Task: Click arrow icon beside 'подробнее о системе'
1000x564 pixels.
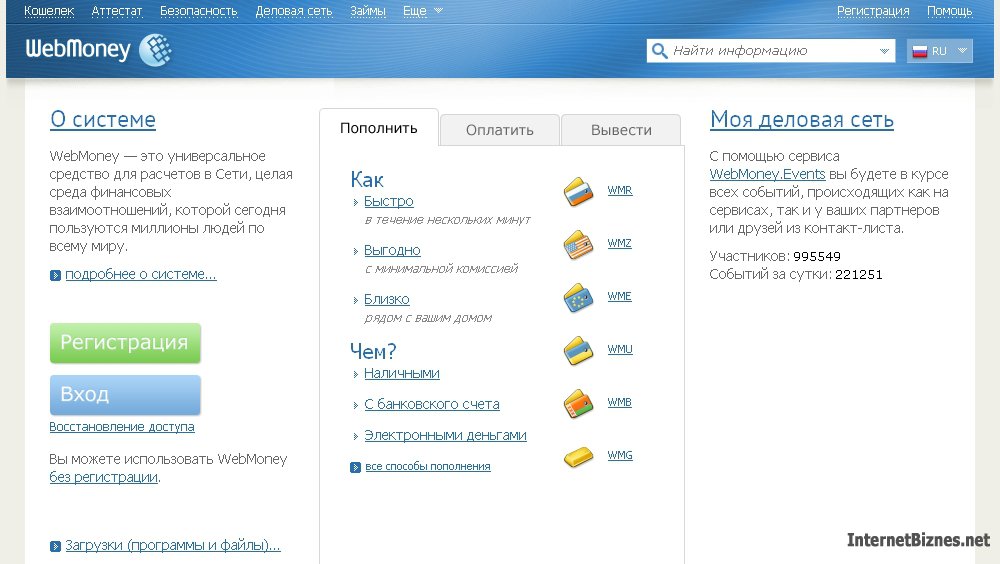Action: click(55, 276)
